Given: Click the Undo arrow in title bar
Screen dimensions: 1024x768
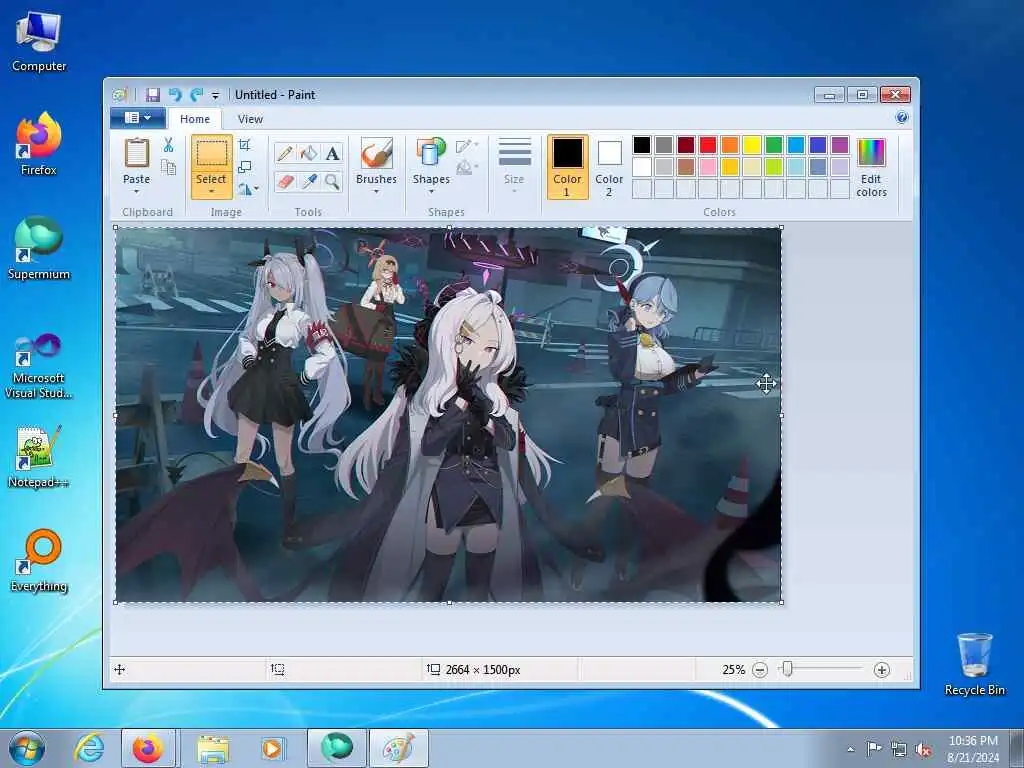Looking at the screenshot, I should click(x=174, y=95).
